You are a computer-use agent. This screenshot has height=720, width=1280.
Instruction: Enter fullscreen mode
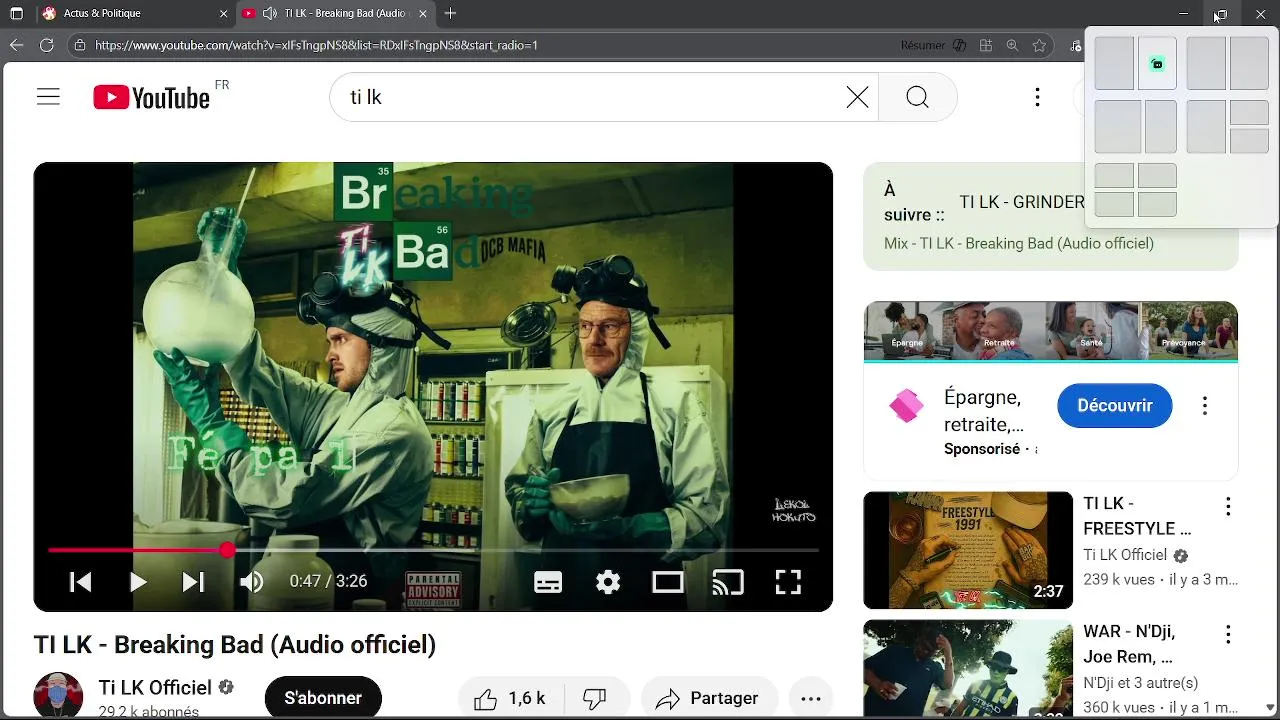pos(789,582)
